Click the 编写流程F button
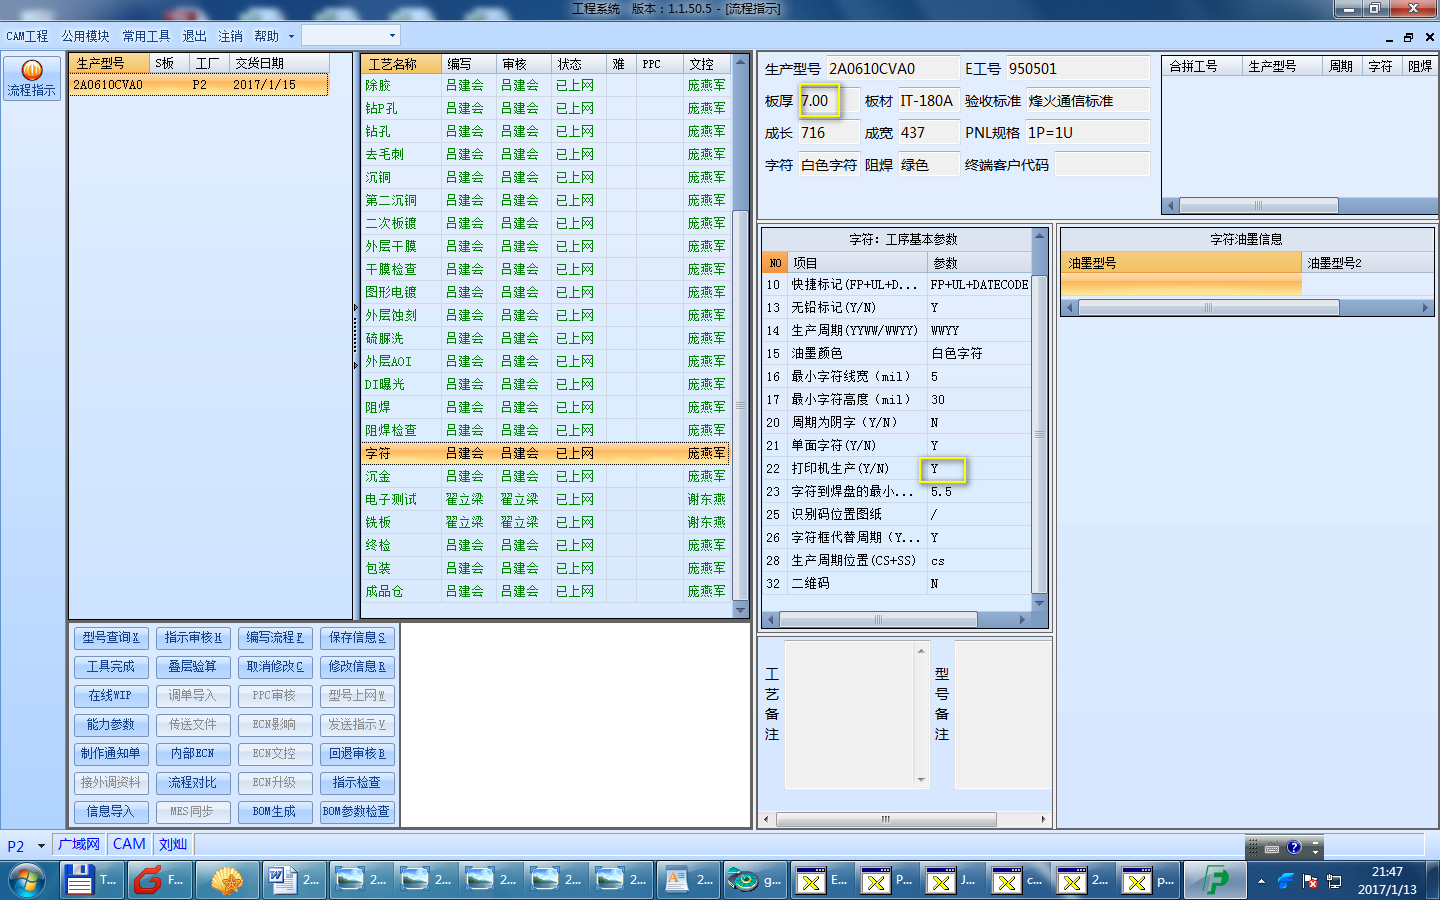 click(275, 637)
